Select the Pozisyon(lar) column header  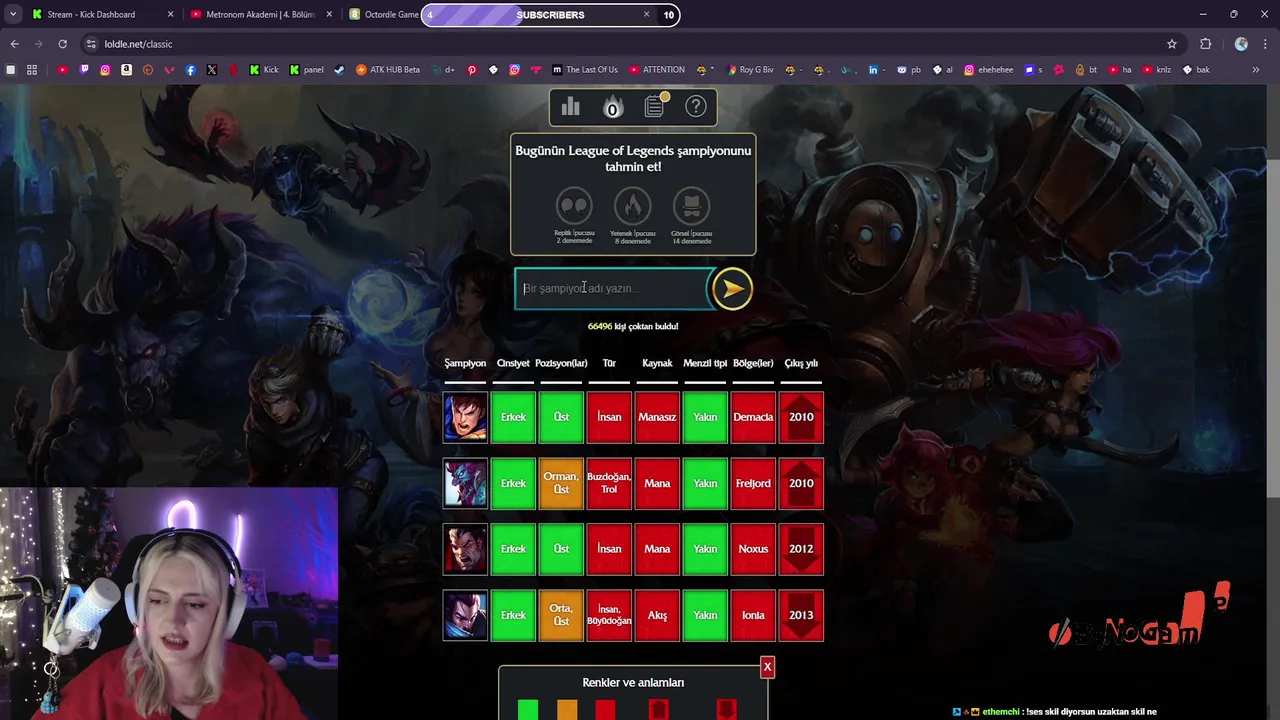point(561,363)
